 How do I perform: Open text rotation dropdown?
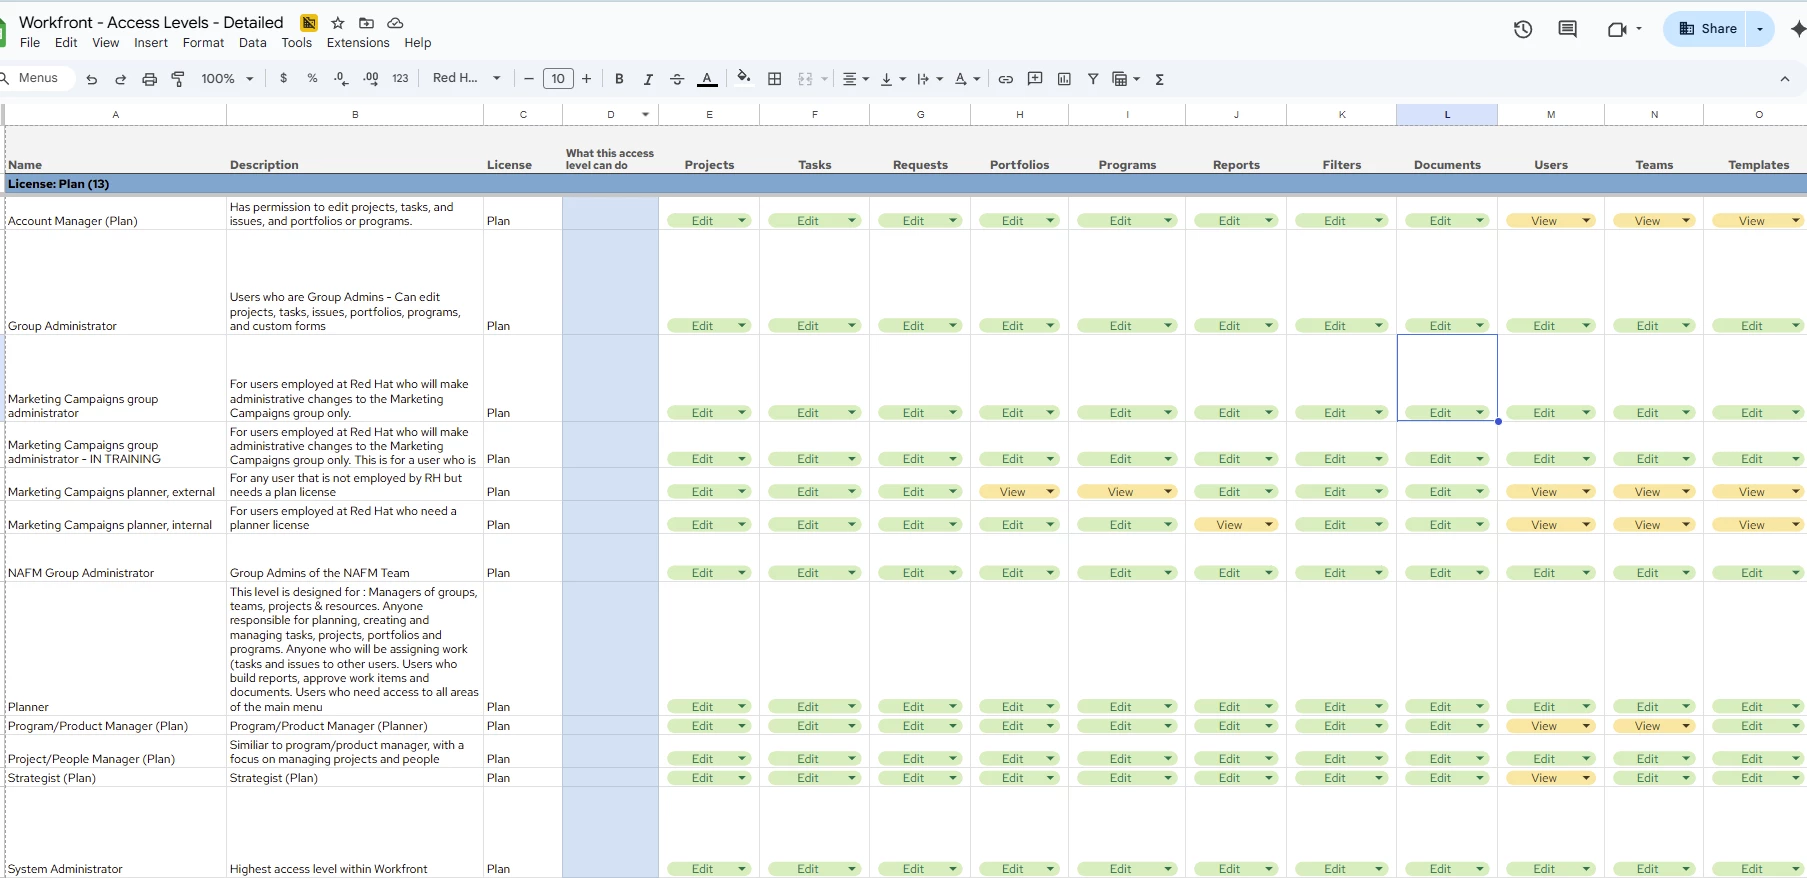pos(966,79)
